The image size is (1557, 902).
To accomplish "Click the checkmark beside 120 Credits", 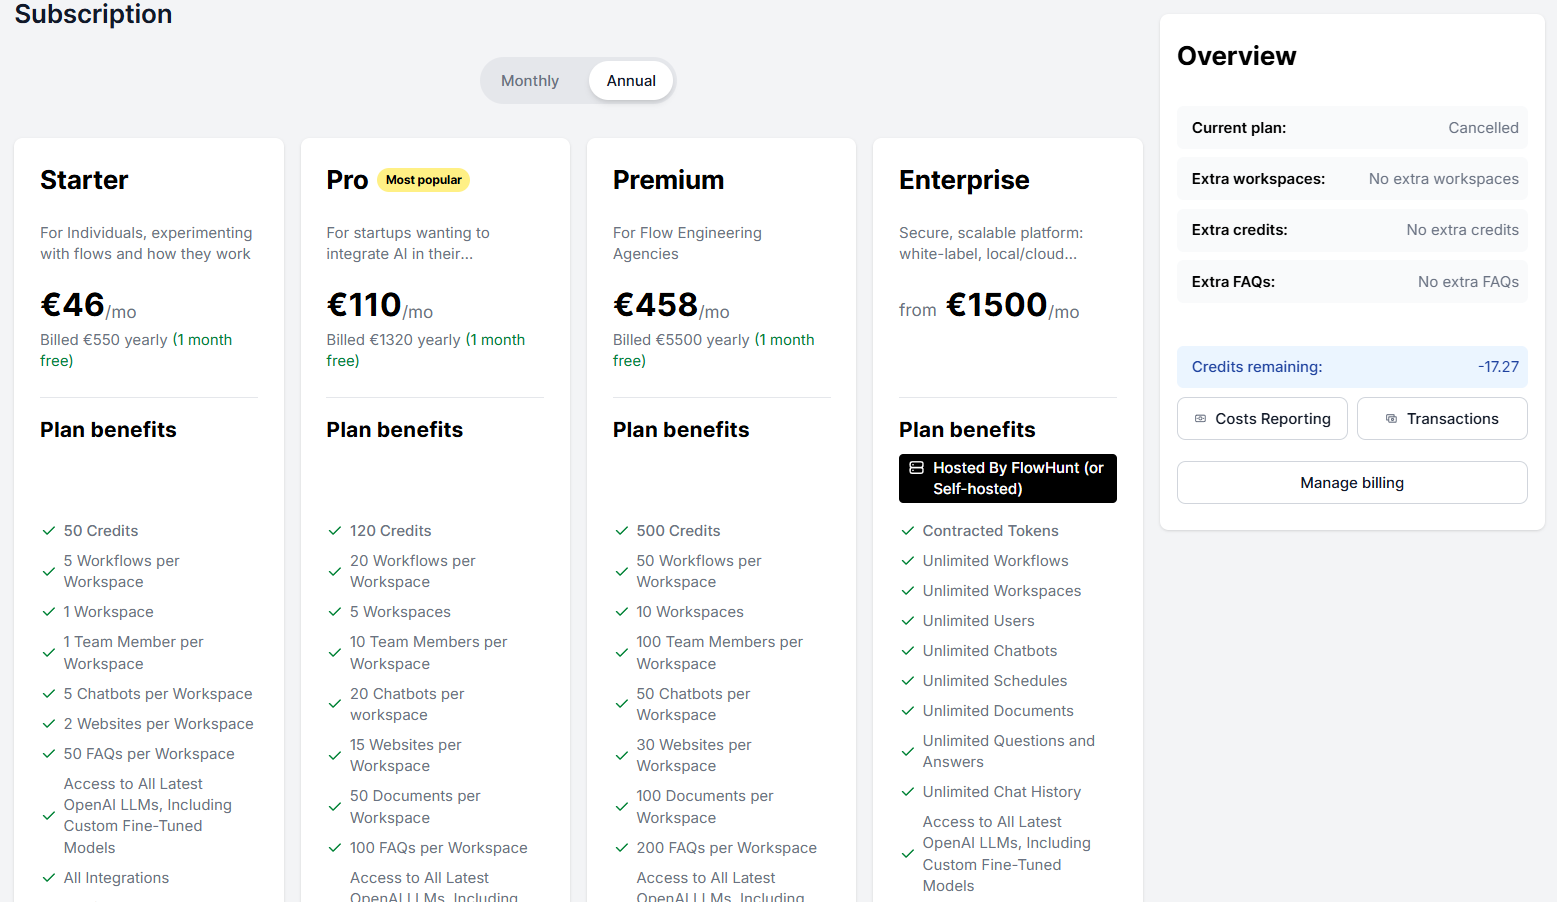I will (x=335, y=531).
